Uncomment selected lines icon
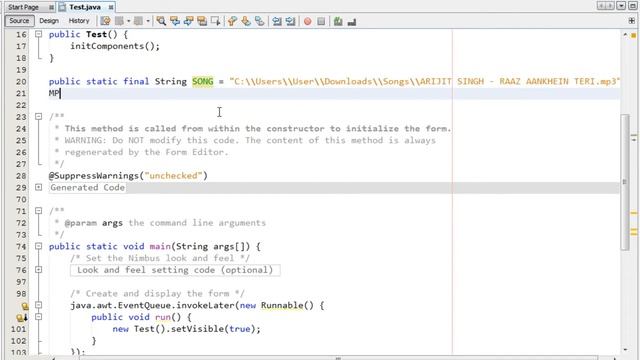This screenshot has height=360, width=640. pyautogui.click(x=351, y=22)
